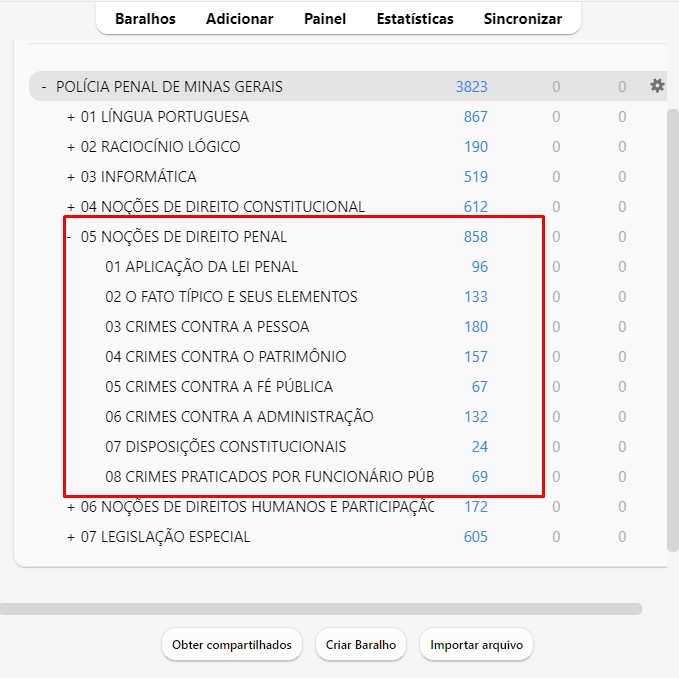Image resolution: width=679 pixels, height=678 pixels.
Task: Open the Baralhos tab
Action: click(146, 19)
